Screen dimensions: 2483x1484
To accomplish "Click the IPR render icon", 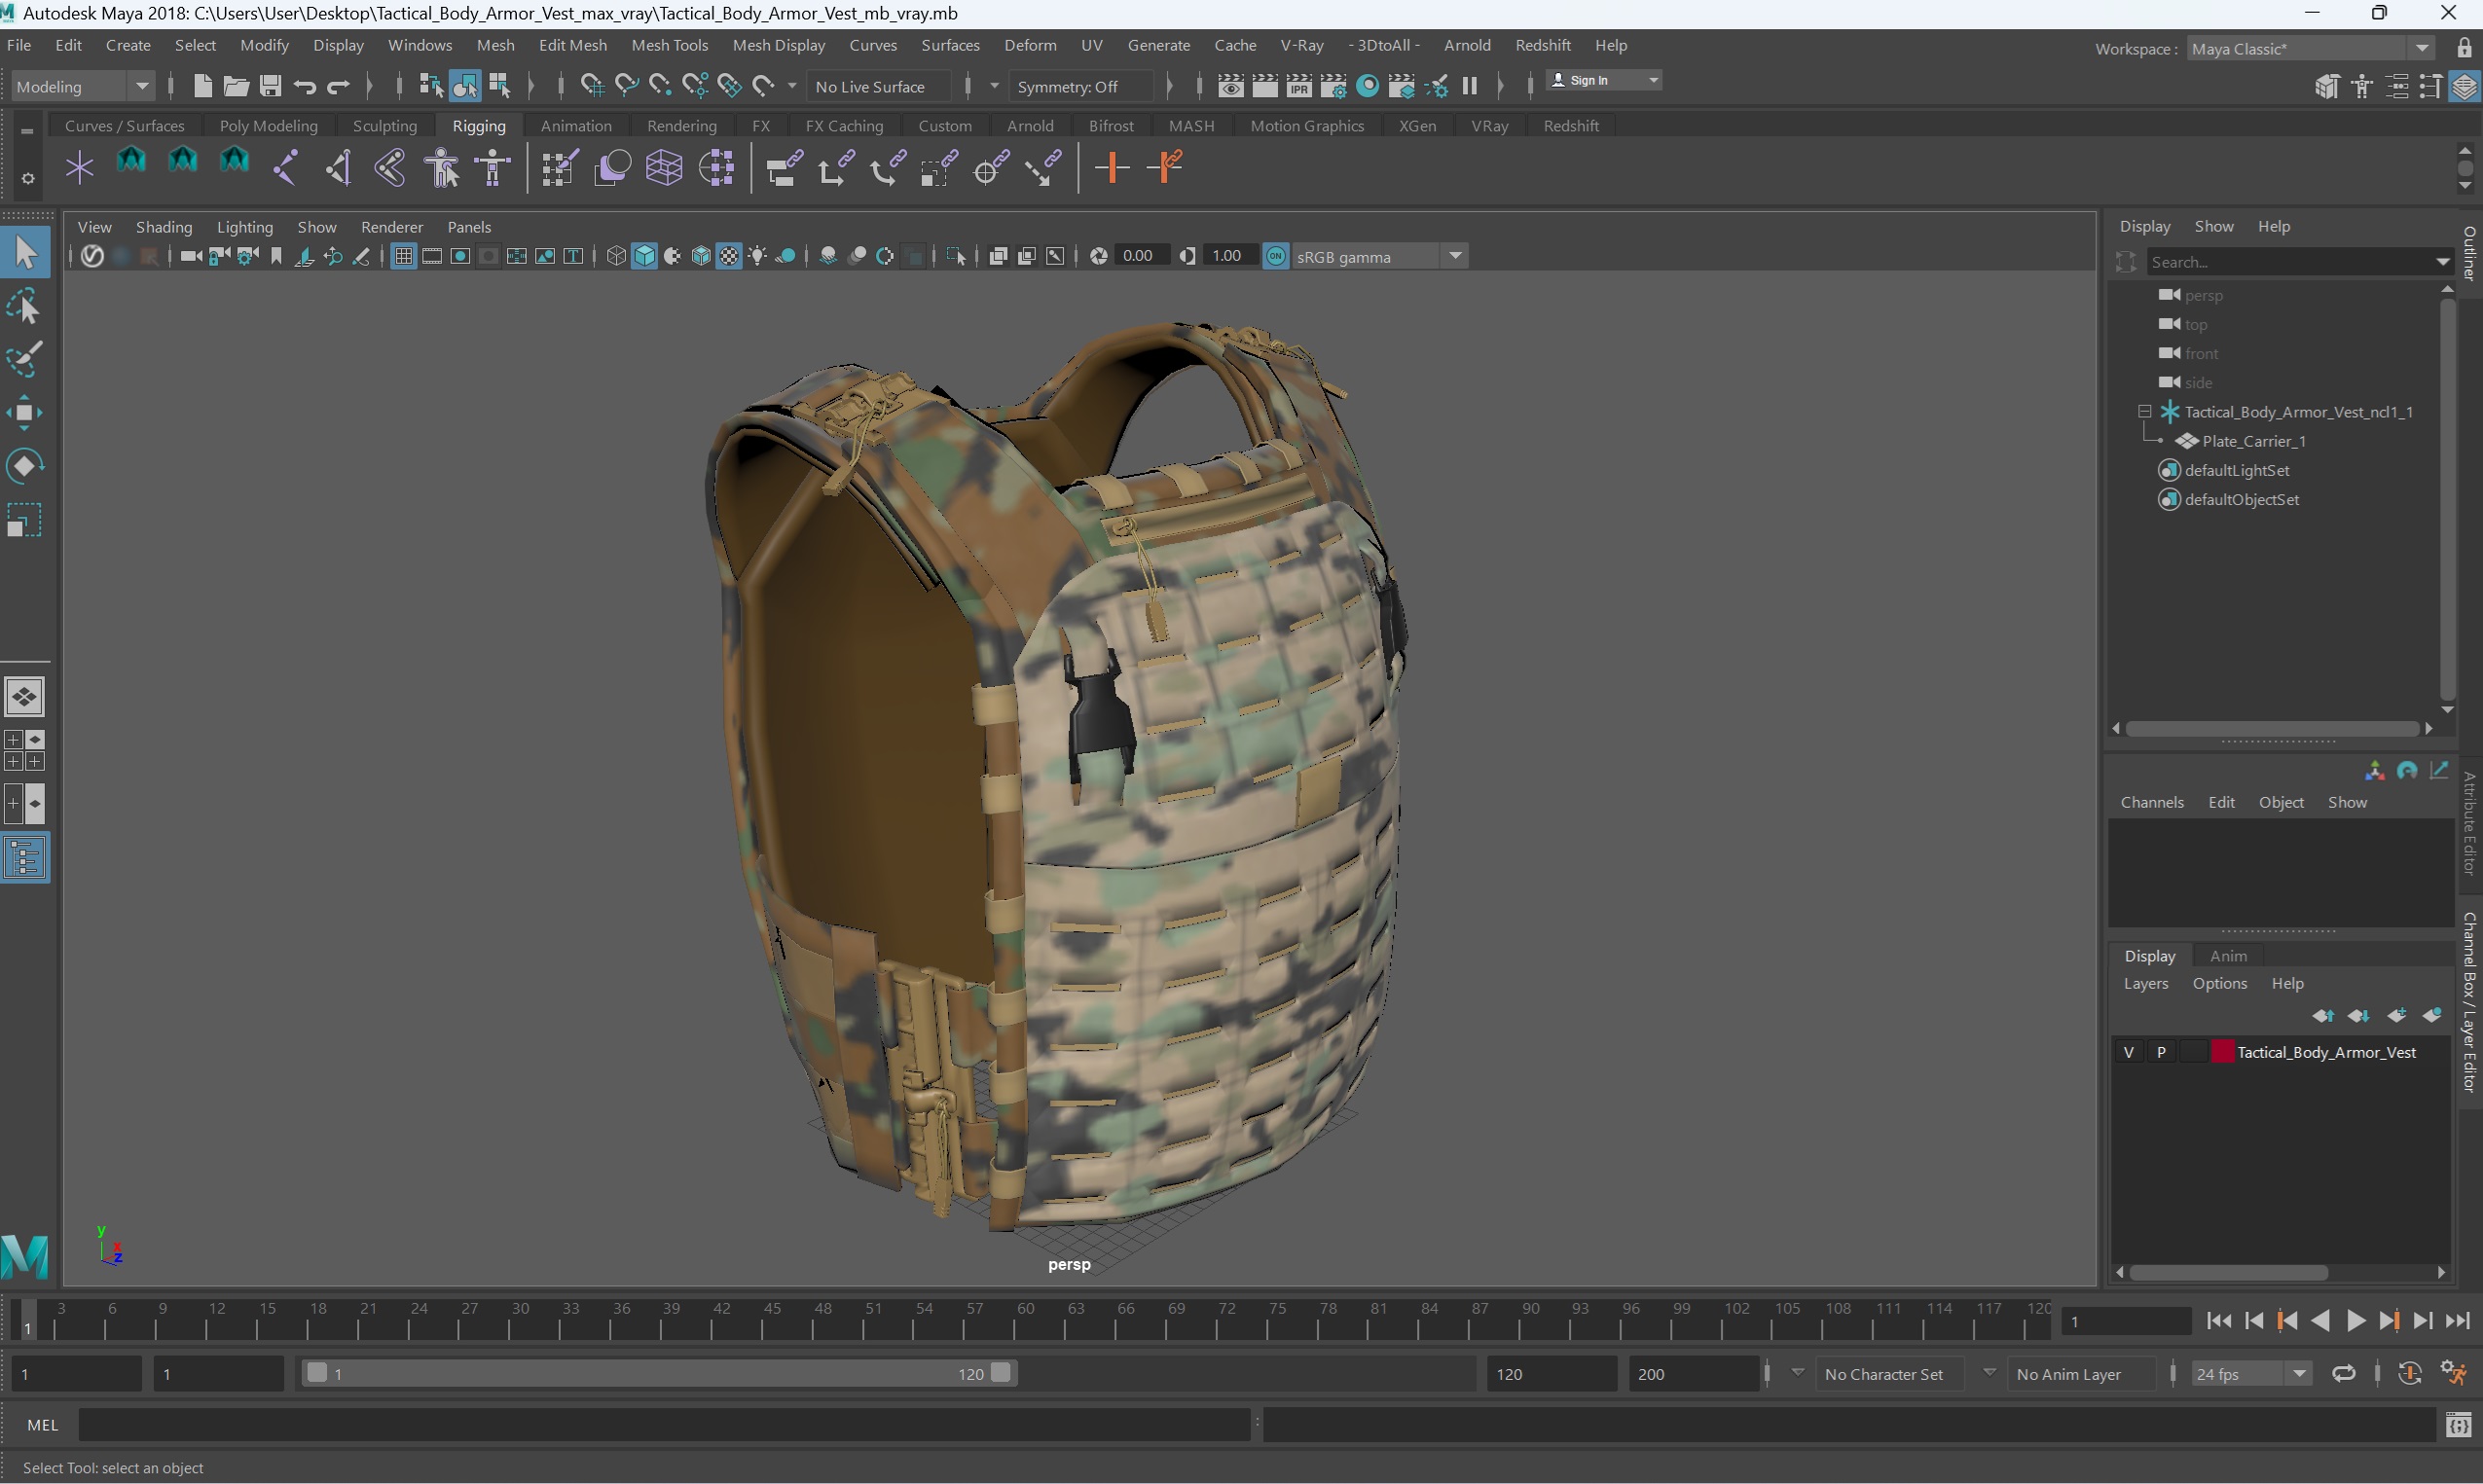I will tap(1299, 86).
